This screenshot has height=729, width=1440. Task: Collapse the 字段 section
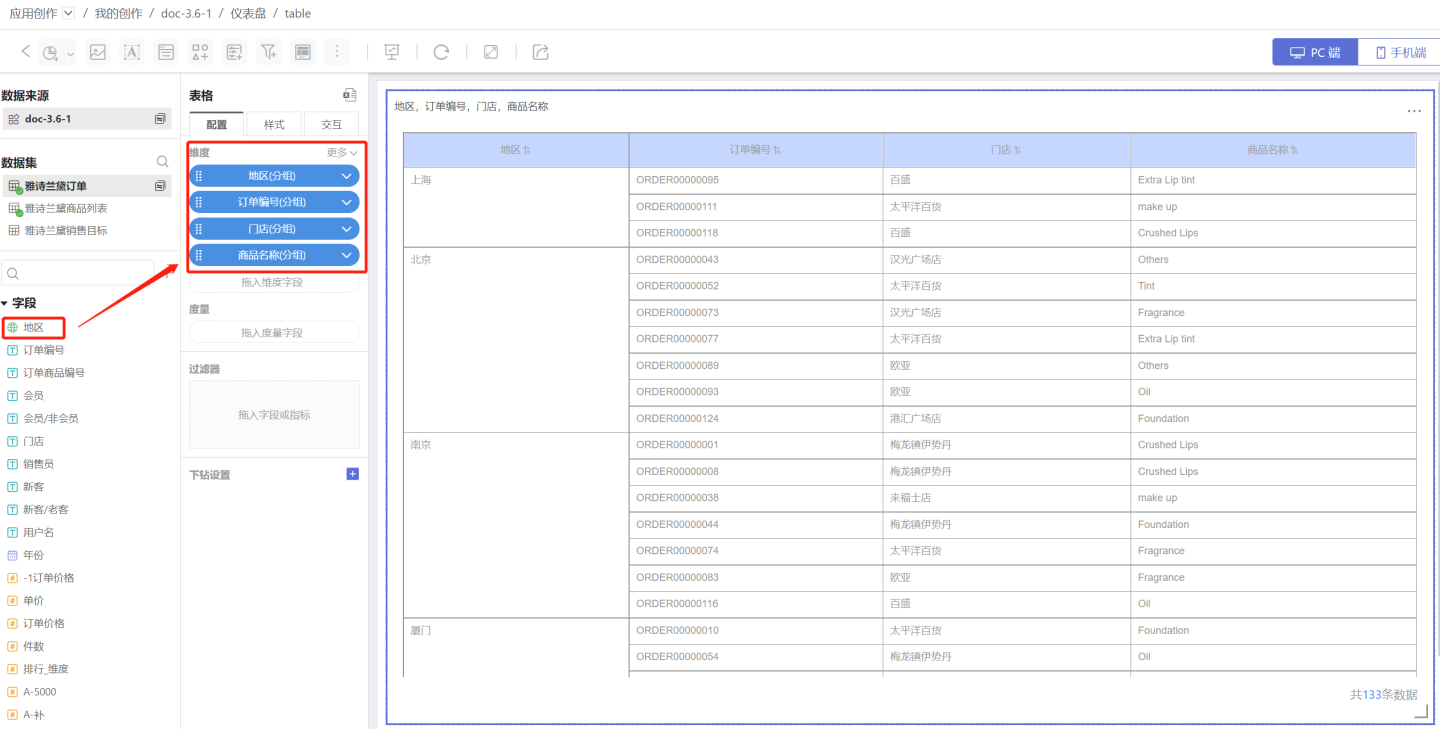coord(5,303)
